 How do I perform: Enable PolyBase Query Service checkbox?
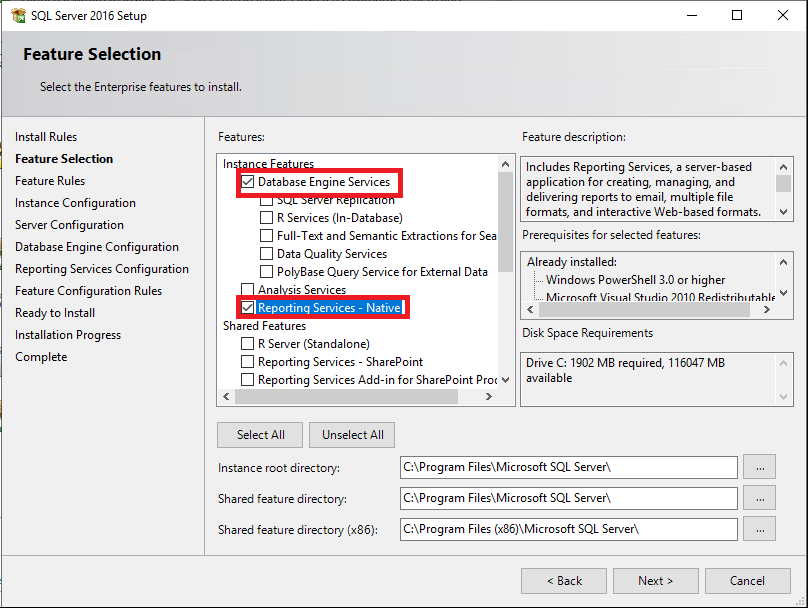tap(266, 272)
